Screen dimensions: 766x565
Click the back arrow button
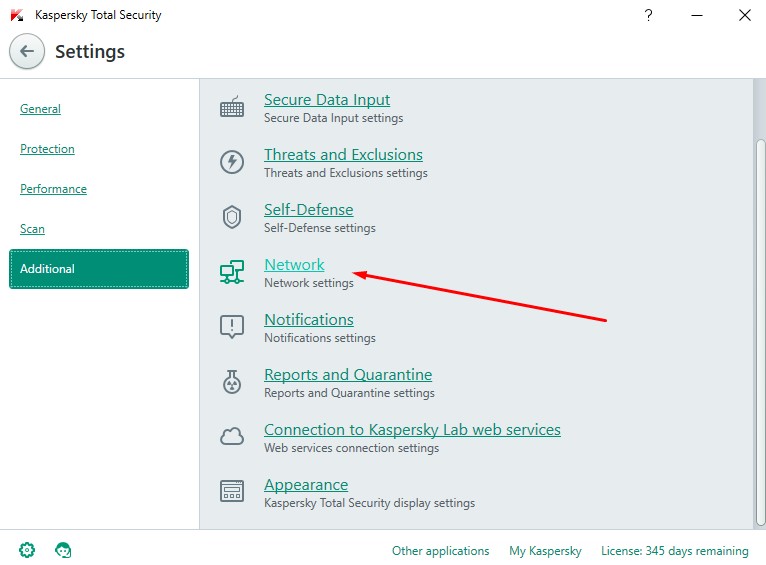tap(27, 51)
